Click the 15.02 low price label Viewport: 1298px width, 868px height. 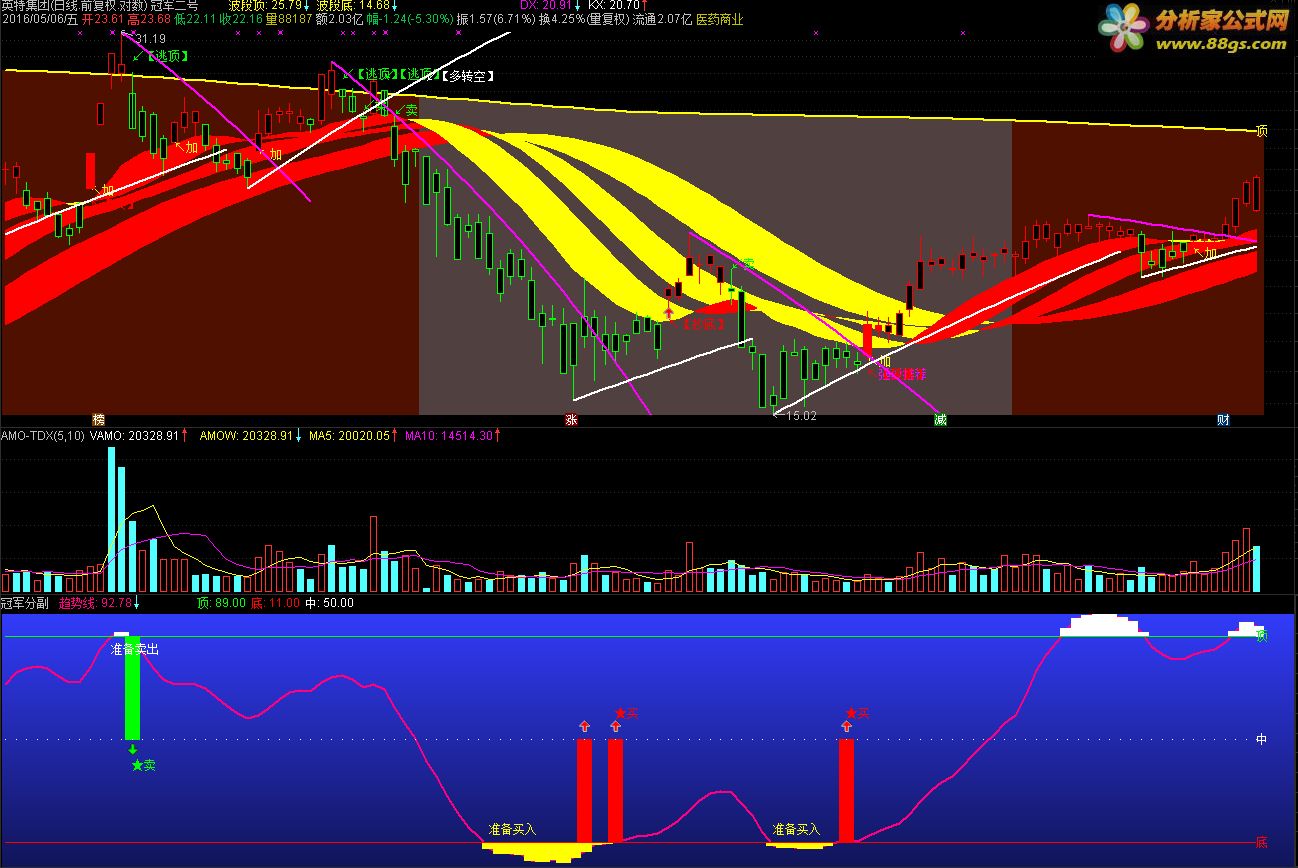[x=802, y=416]
